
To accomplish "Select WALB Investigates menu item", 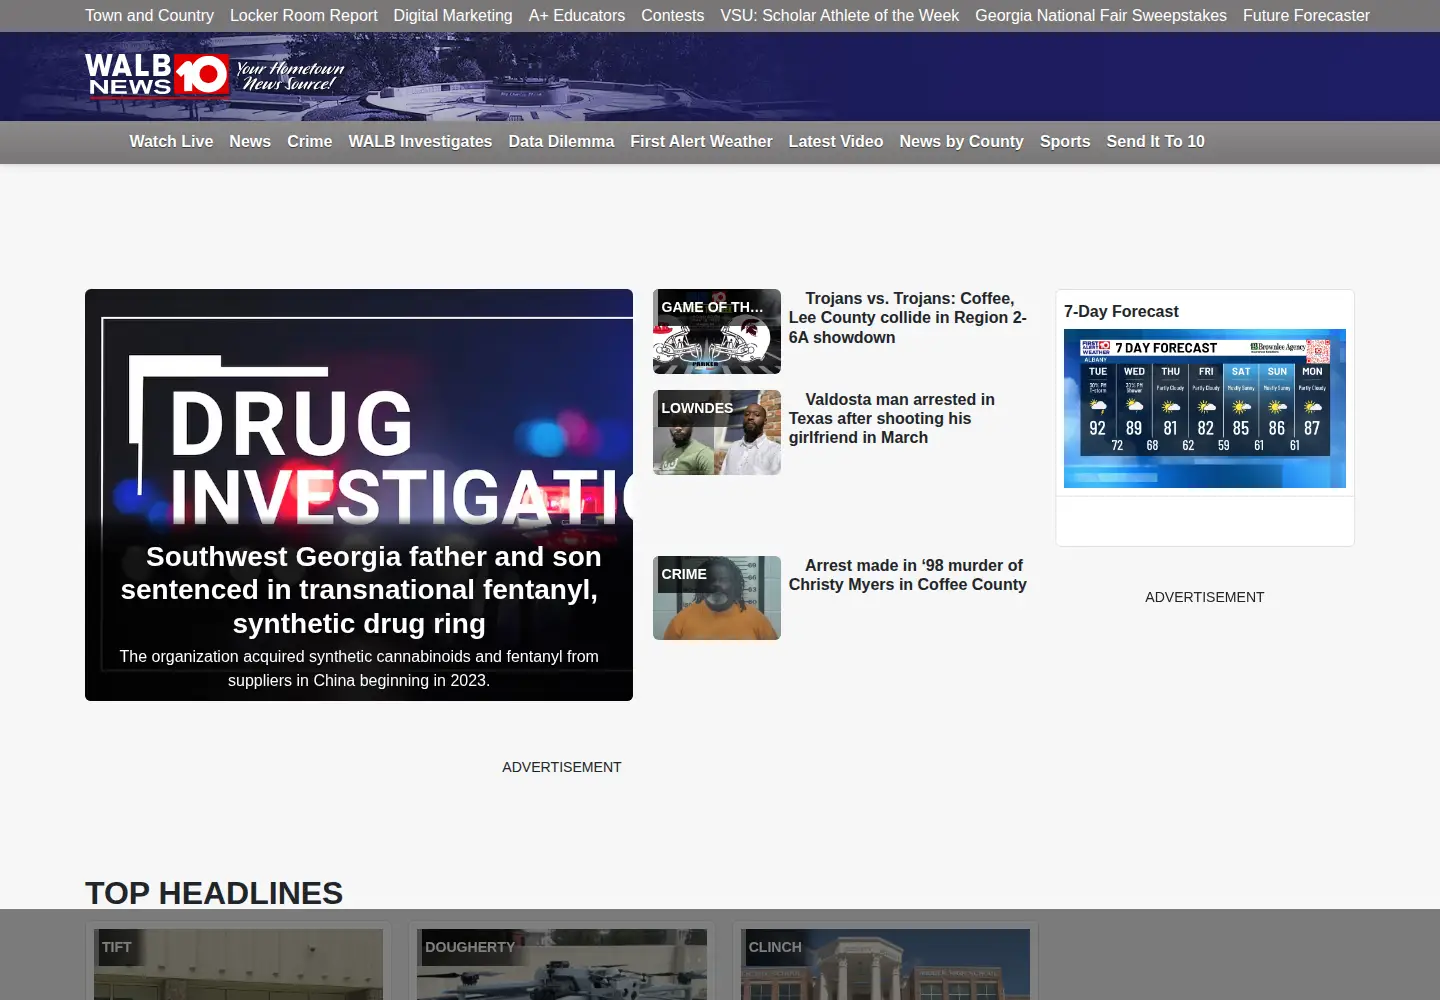I will click(420, 142).
